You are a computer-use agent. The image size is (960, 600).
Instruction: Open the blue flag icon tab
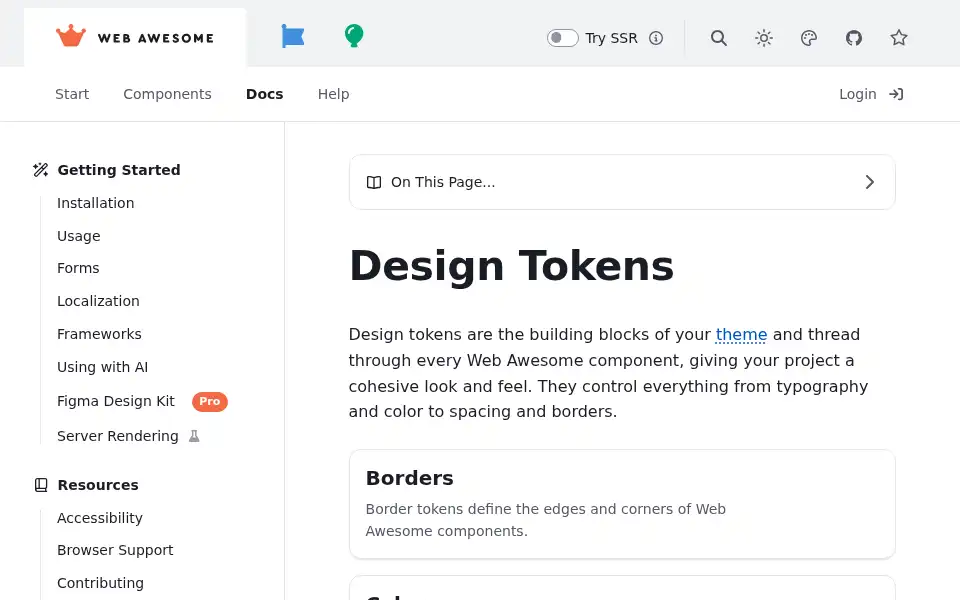coord(293,36)
